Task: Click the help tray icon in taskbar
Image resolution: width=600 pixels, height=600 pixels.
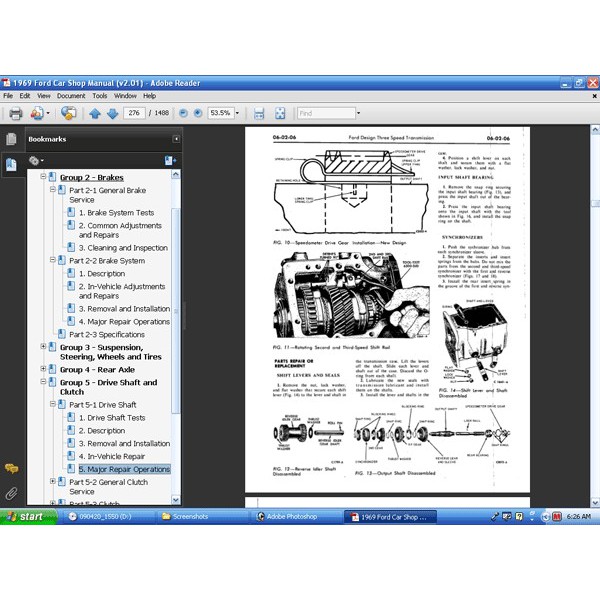Action: tap(519, 517)
